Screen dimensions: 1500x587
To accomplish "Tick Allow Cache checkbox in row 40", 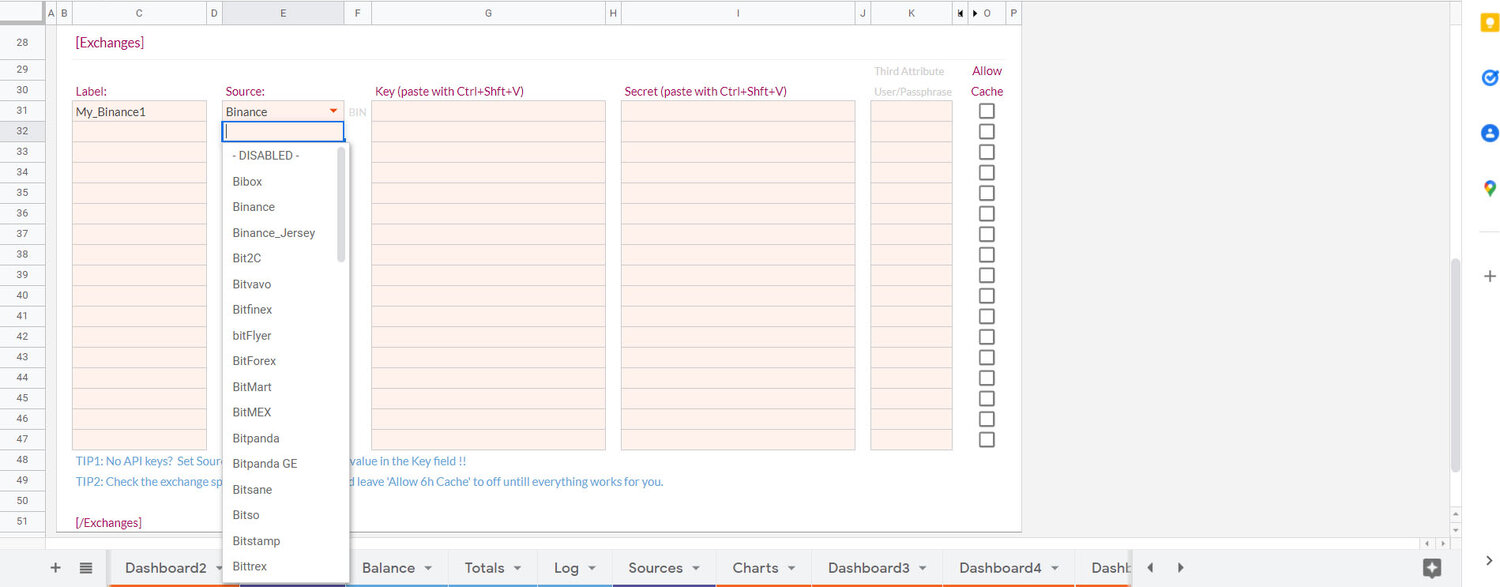I will [987, 296].
